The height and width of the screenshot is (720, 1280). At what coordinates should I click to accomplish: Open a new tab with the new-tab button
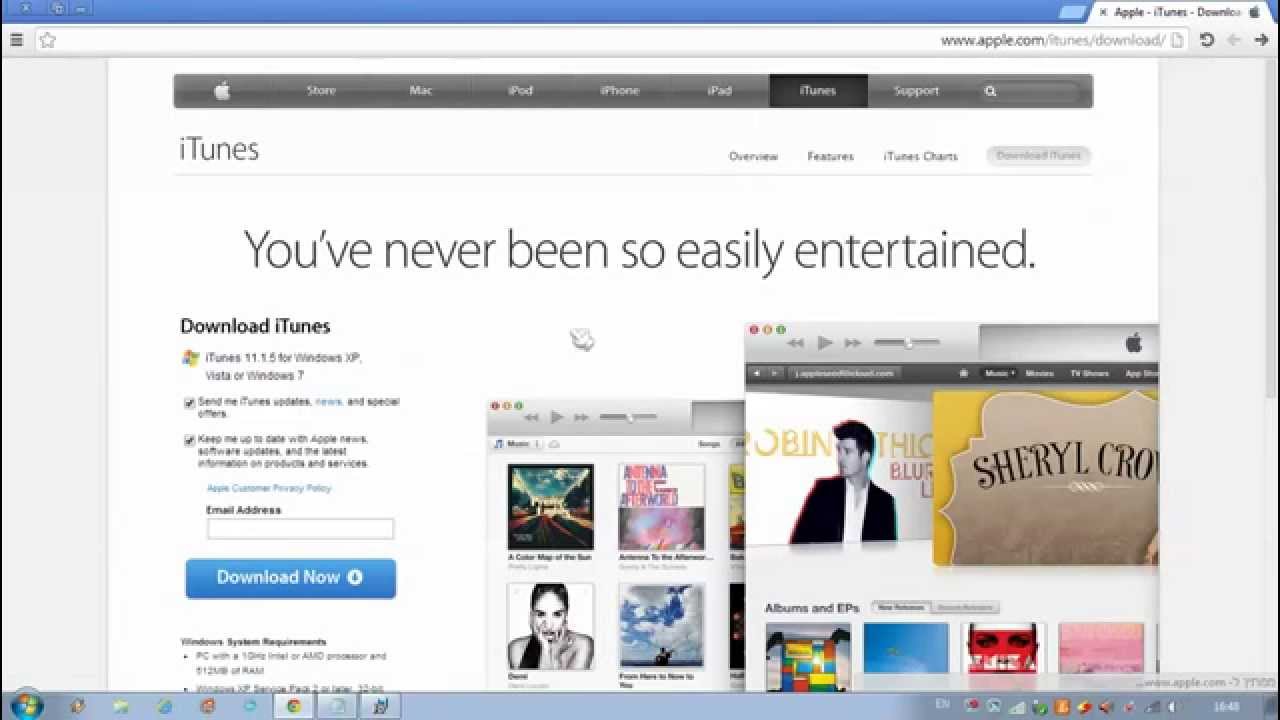tap(1071, 12)
